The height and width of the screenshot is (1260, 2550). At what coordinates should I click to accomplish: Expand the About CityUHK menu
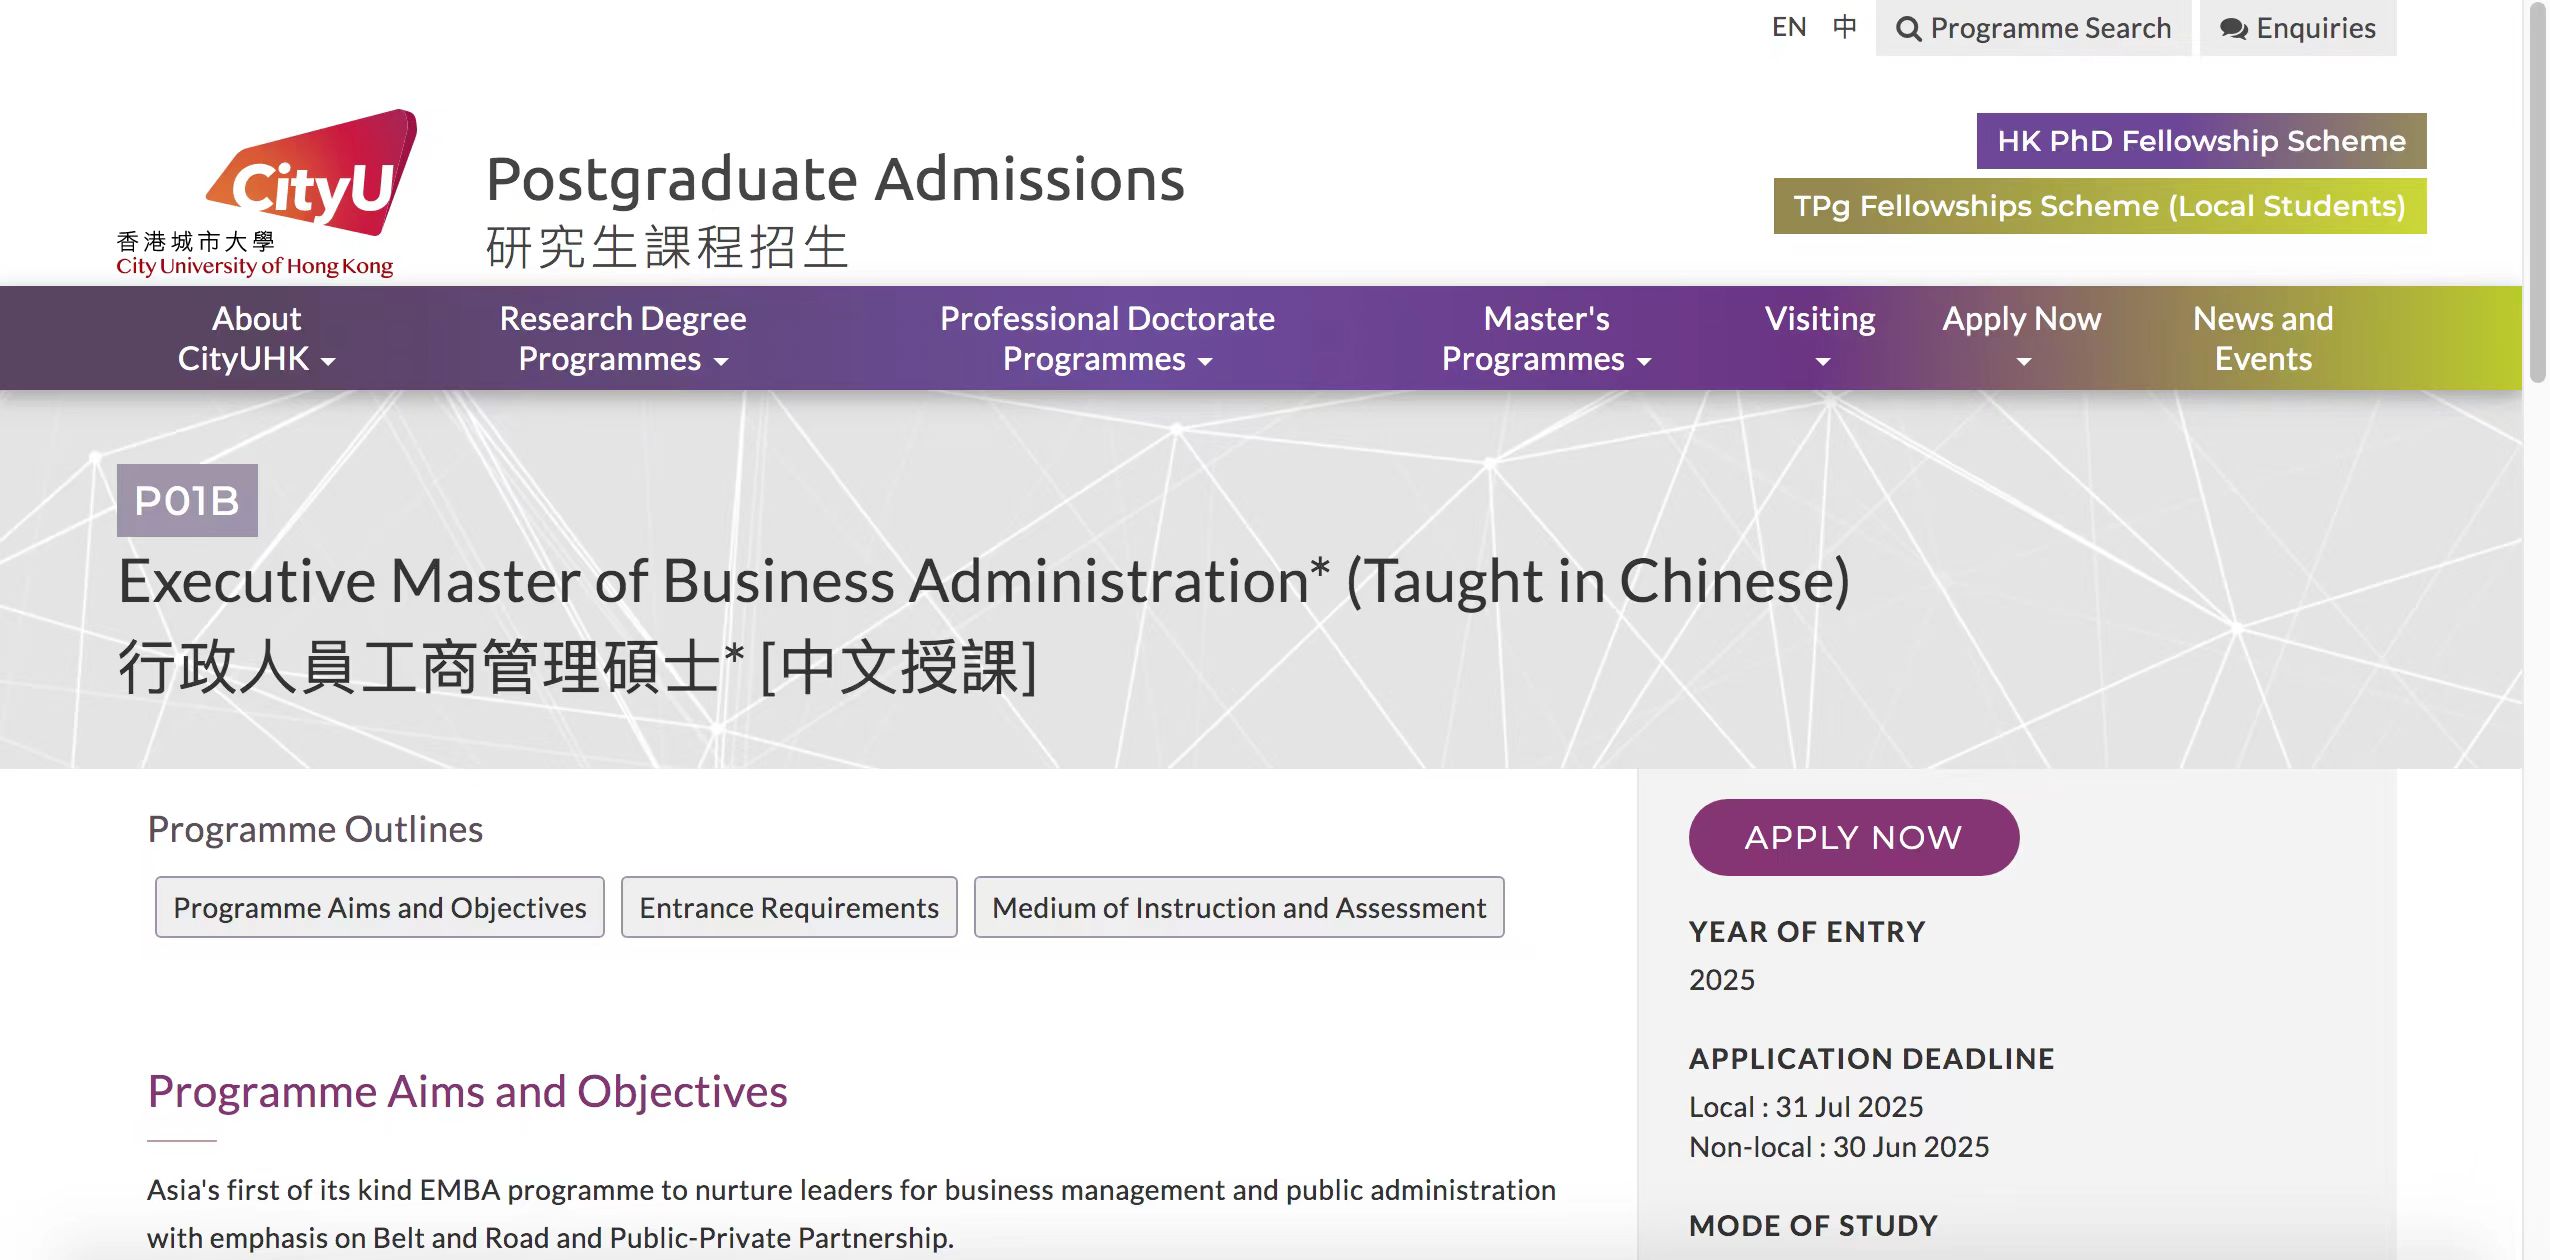[x=256, y=338]
